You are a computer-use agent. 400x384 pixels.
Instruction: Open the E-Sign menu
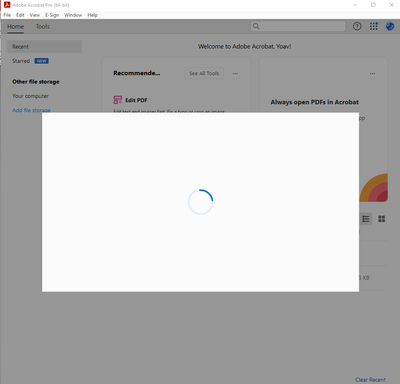(x=52, y=15)
